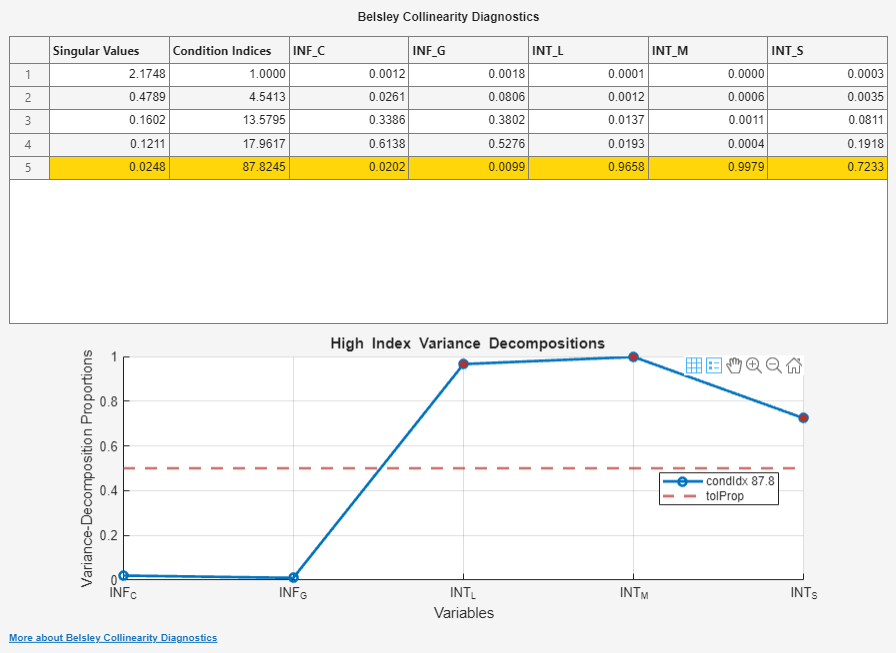The image size is (896, 653).
Task: Click the INT_M column header
Action: [x=708, y=50]
